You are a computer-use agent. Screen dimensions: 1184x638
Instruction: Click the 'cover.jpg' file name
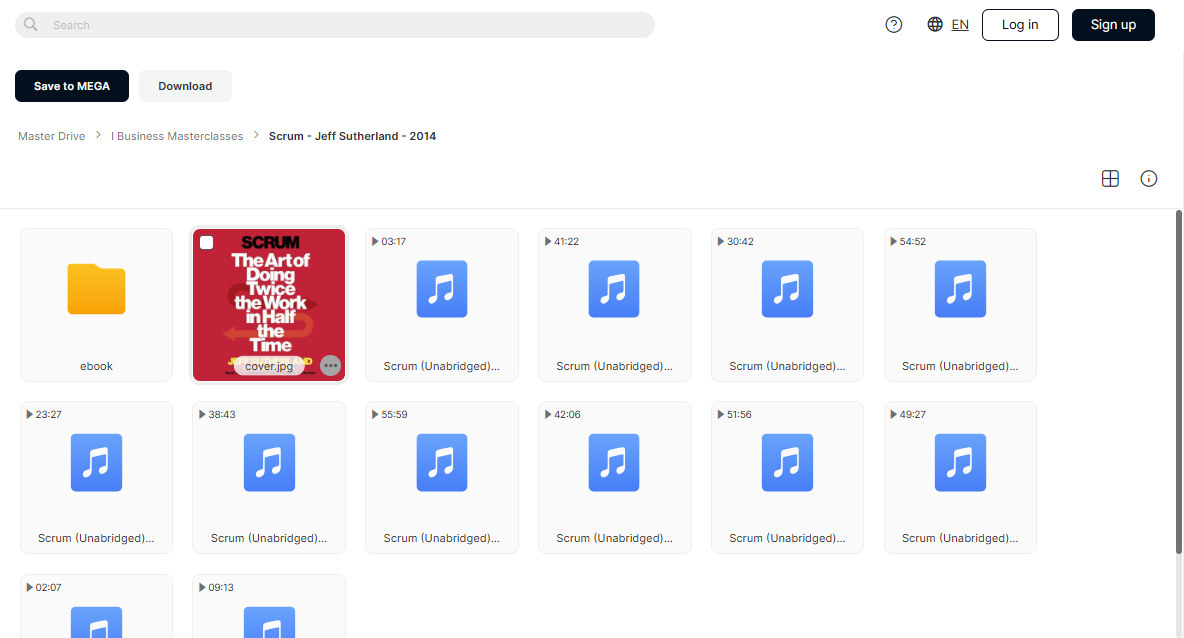click(x=269, y=366)
